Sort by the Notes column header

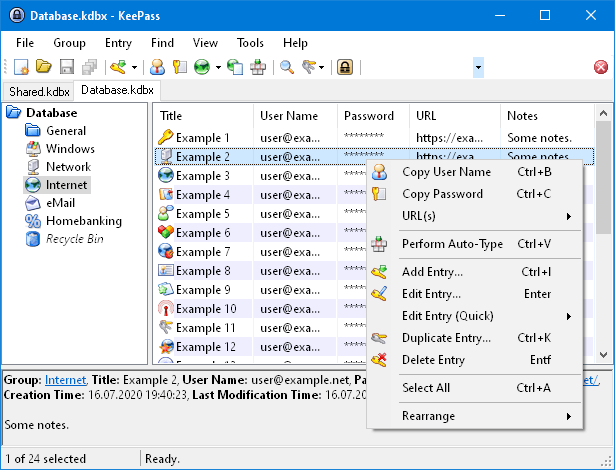548,116
